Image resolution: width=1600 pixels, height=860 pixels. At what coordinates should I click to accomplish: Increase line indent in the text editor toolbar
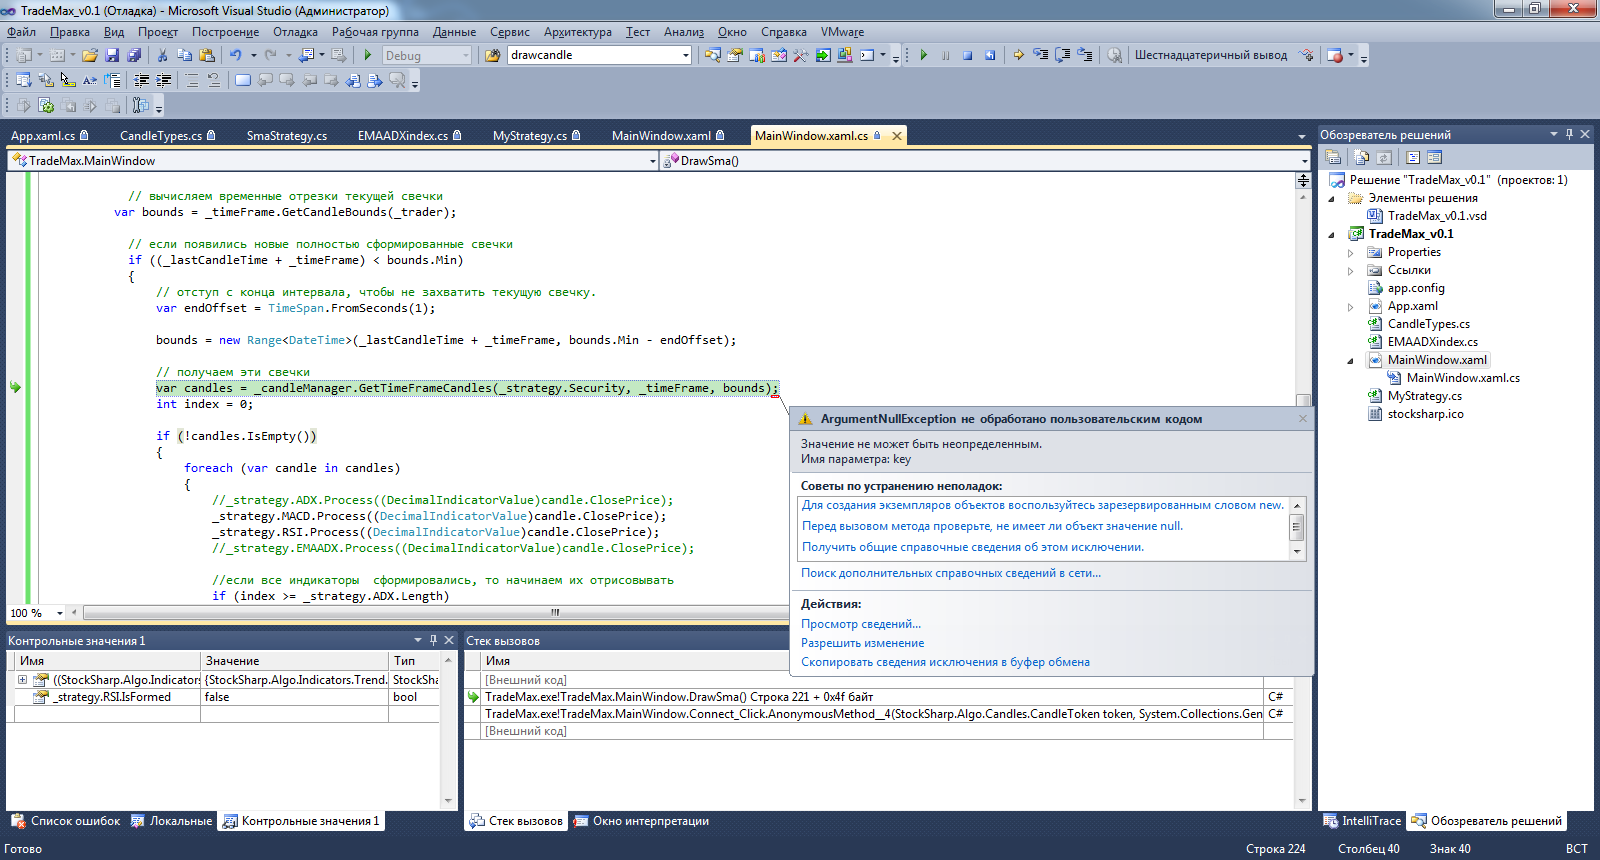pyautogui.click(x=164, y=80)
